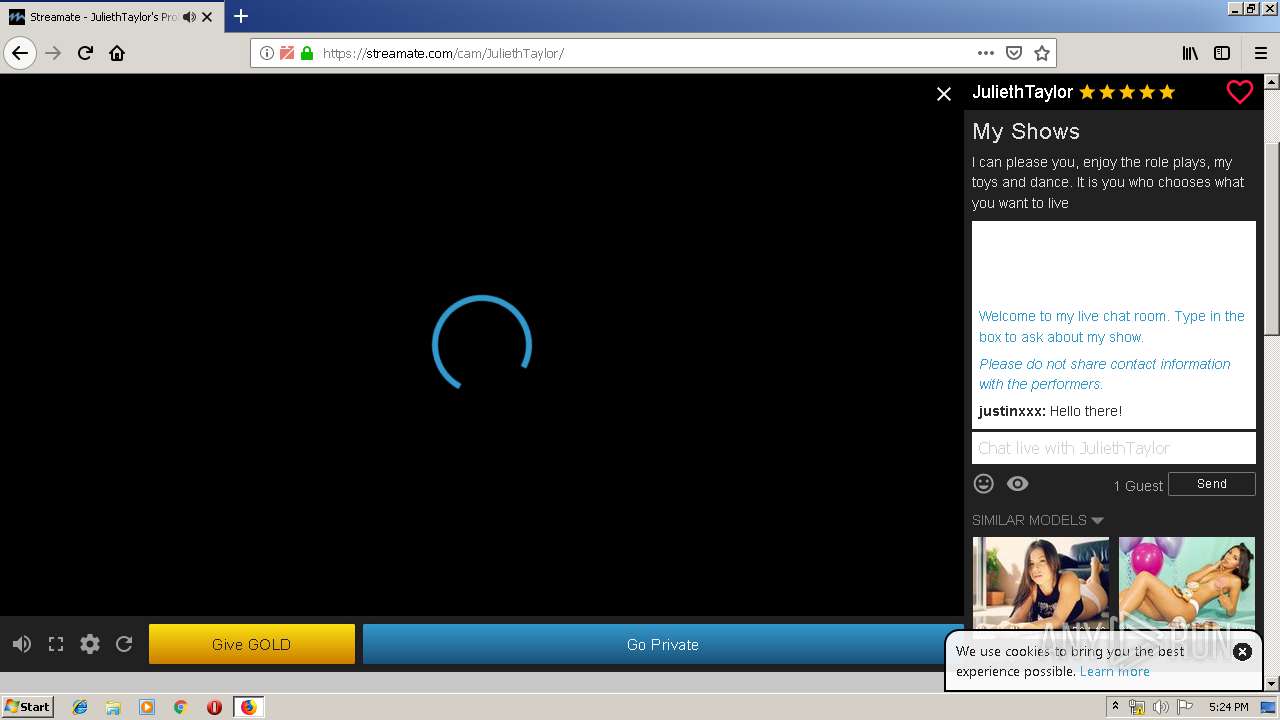Click the taskbar clock 5:24 PM
1280x720 pixels.
pyautogui.click(x=1229, y=707)
